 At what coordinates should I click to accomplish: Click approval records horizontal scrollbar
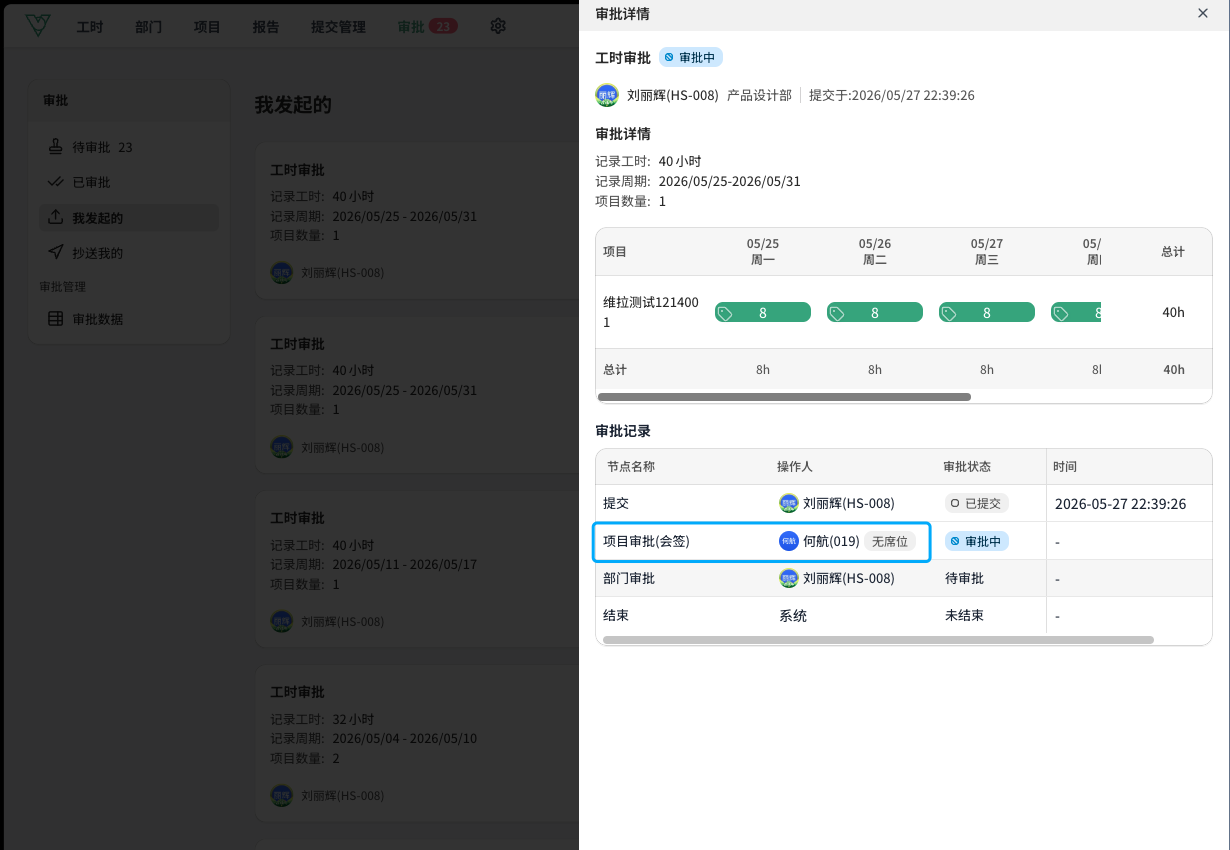click(878, 640)
